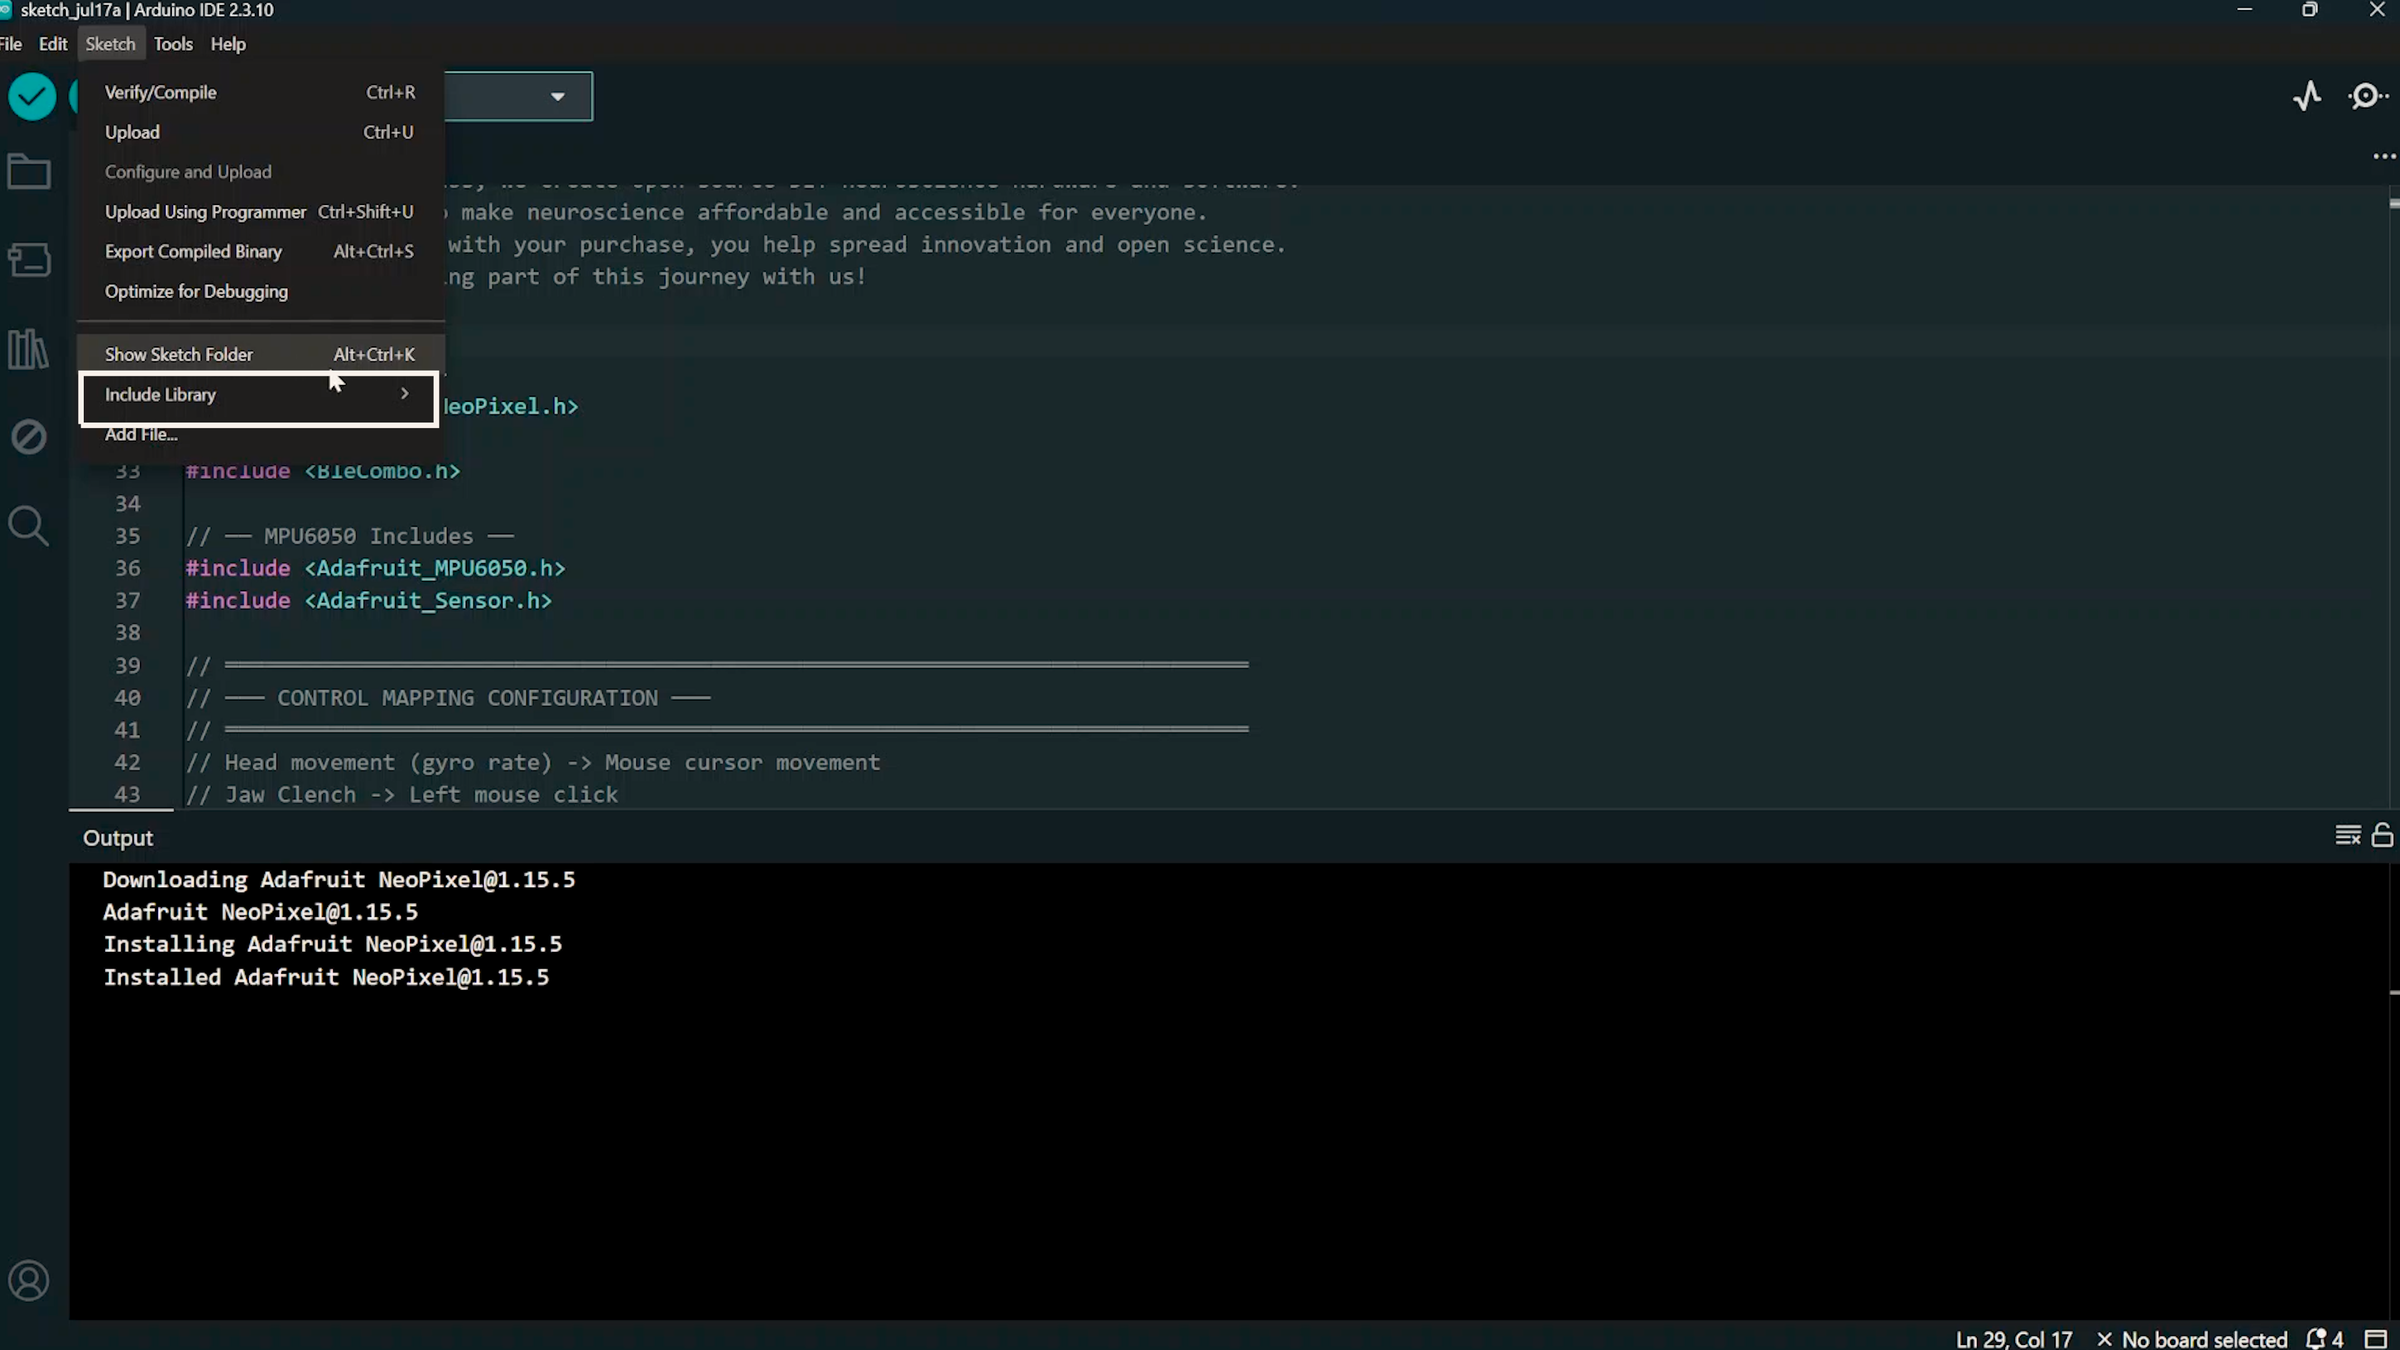Close the open Sketch menu
Image resolution: width=2400 pixels, height=1350 pixels.
pos(110,44)
